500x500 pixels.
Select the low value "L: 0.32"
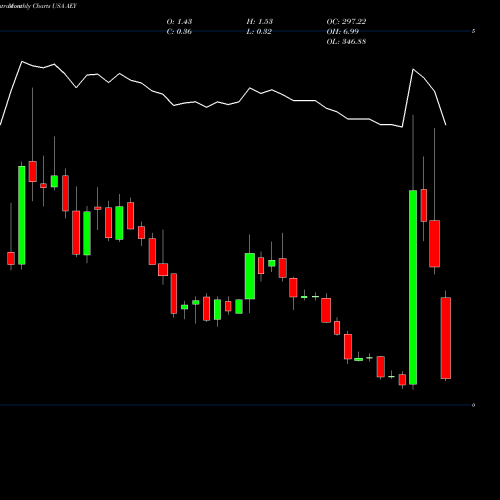tap(259, 31)
